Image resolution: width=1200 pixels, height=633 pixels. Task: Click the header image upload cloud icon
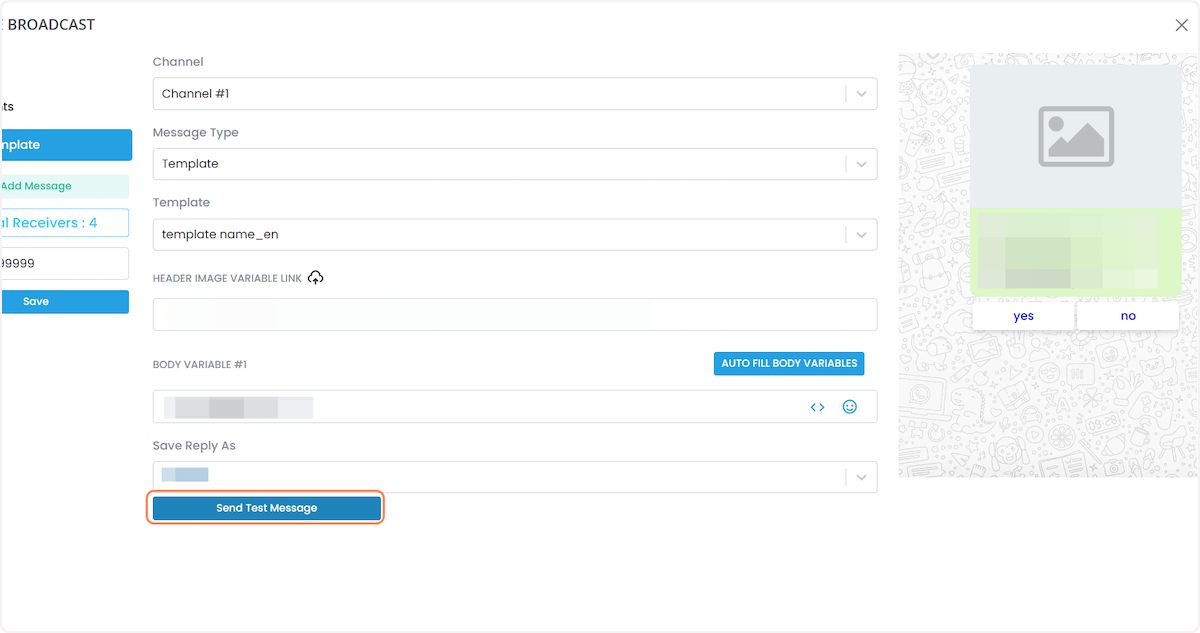coord(316,277)
